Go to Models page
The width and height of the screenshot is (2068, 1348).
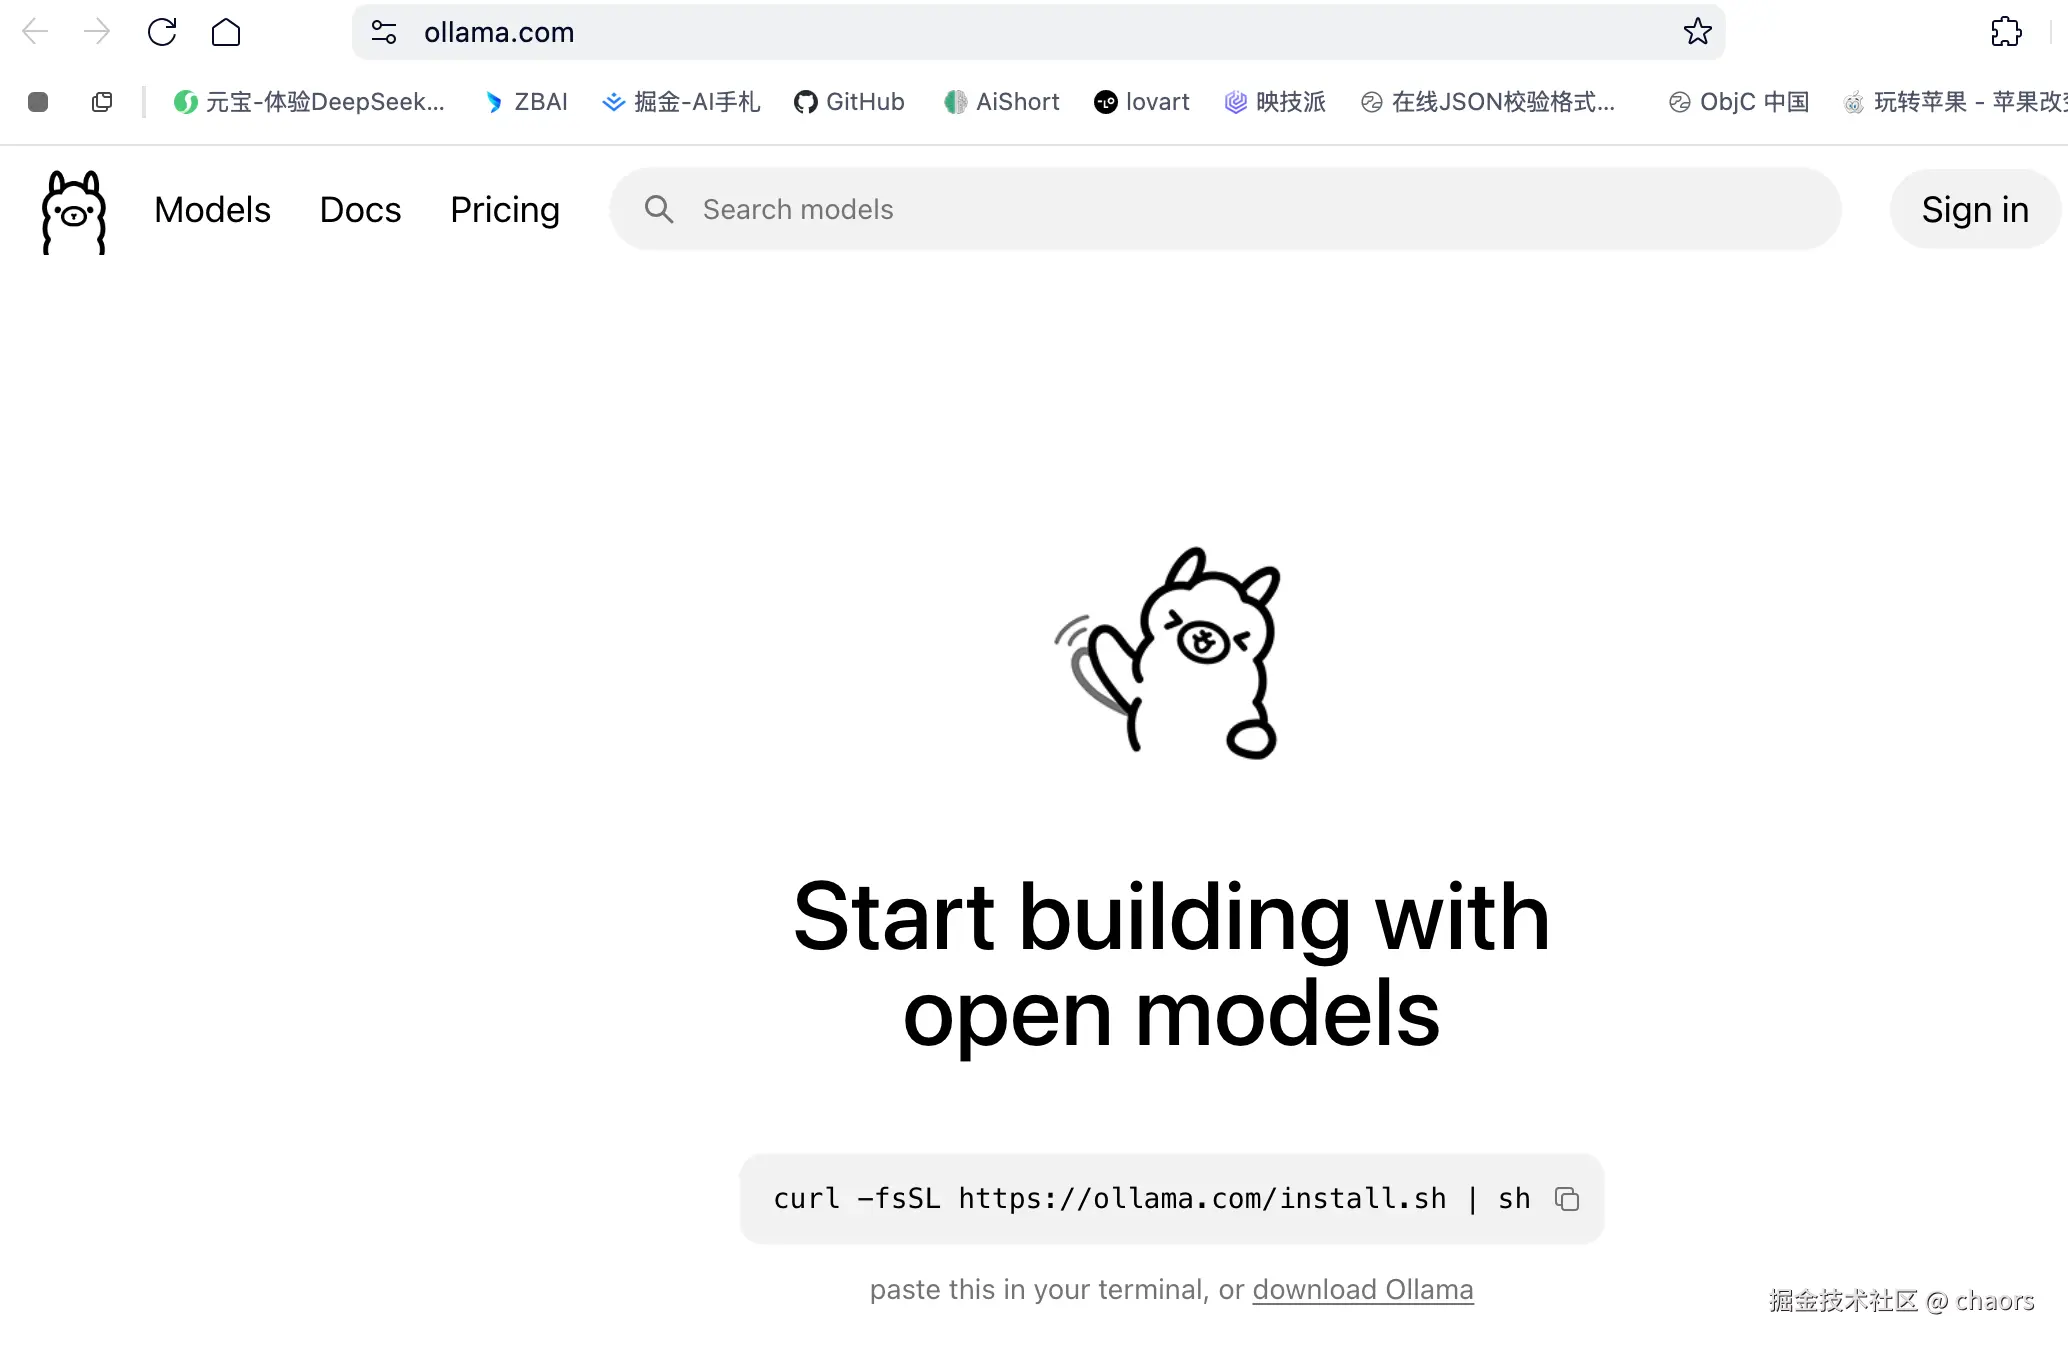[212, 210]
